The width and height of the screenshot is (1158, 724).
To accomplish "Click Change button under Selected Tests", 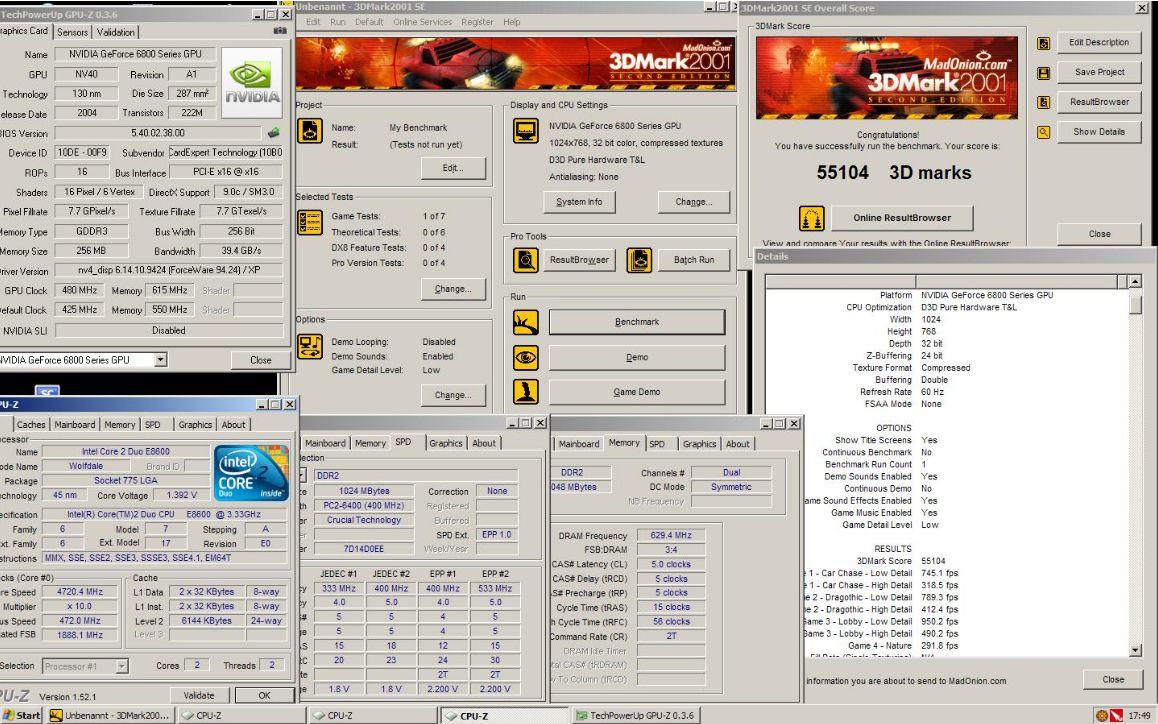I will tap(453, 289).
